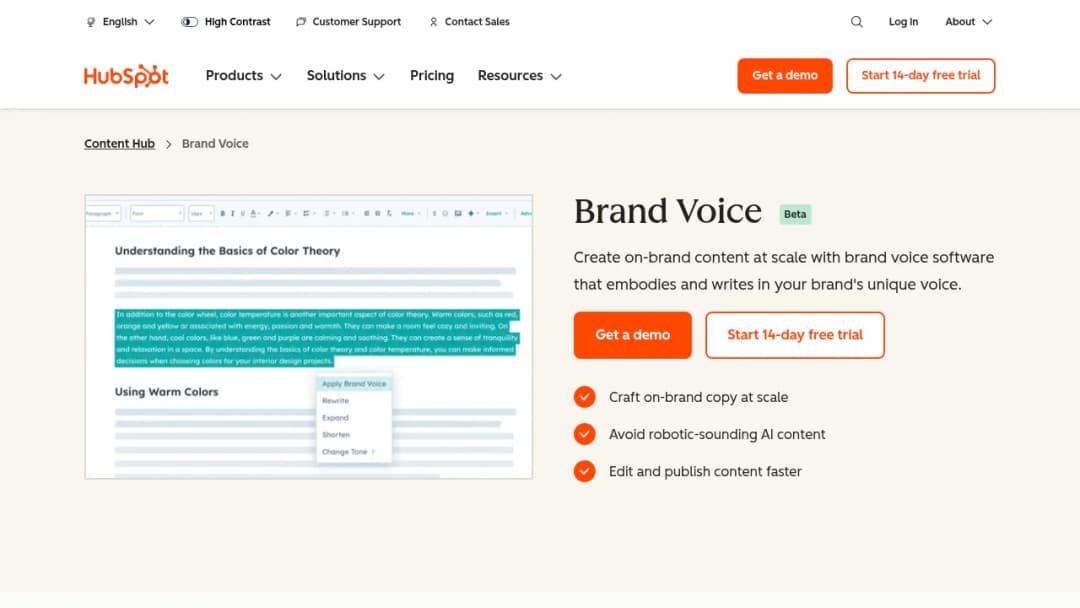This screenshot has width=1080, height=608.
Task: Click the chat icon beside Customer Support
Action: pyautogui.click(x=301, y=22)
